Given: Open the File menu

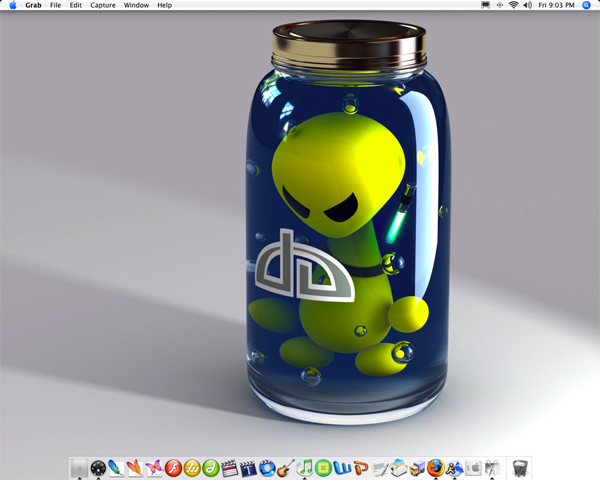Looking at the screenshot, I should (x=55, y=5).
